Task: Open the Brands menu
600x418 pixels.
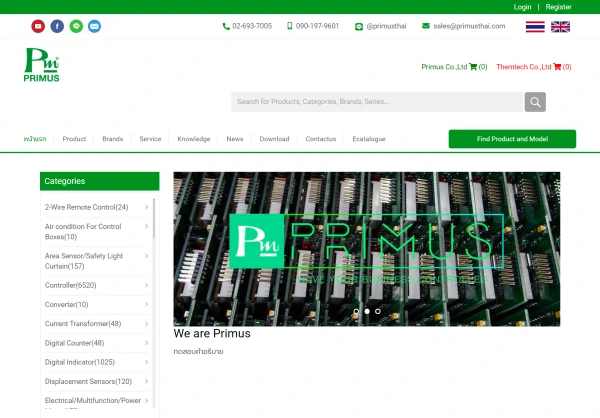Action: (x=112, y=139)
